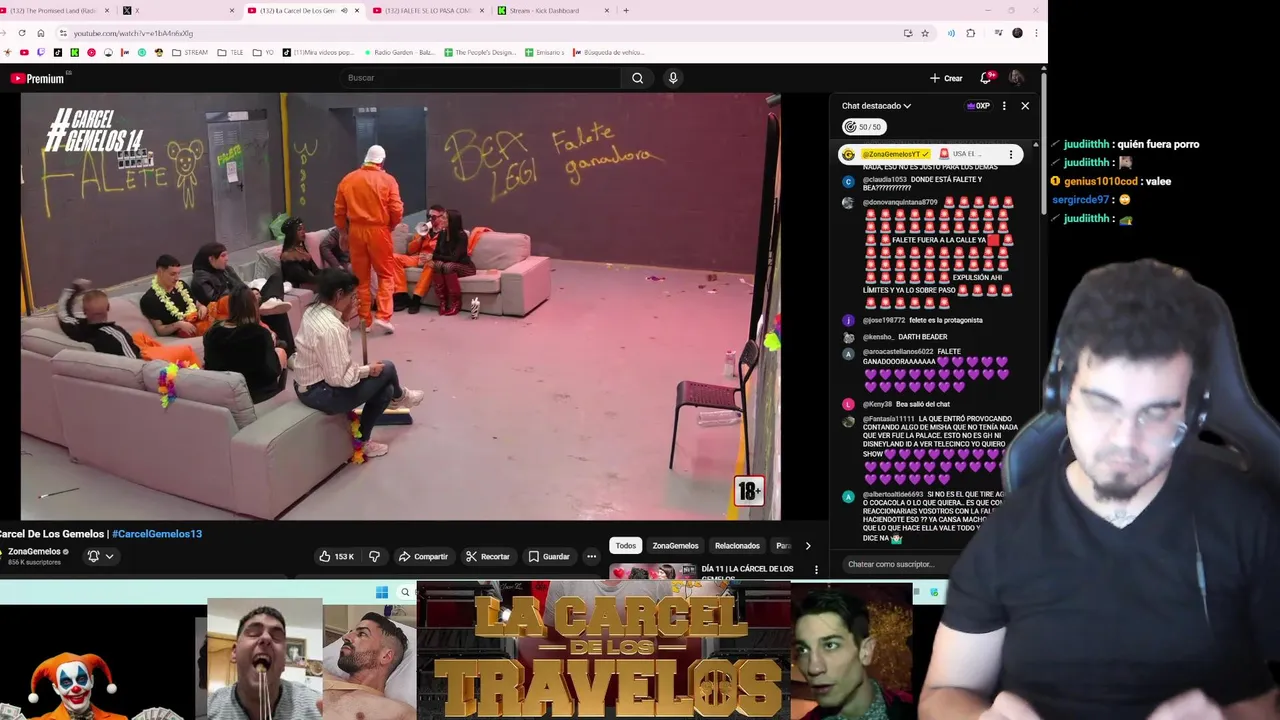The width and height of the screenshot is (1280, 720).
Task: Open The People's Design bookmark
Action: coord(479,52)
